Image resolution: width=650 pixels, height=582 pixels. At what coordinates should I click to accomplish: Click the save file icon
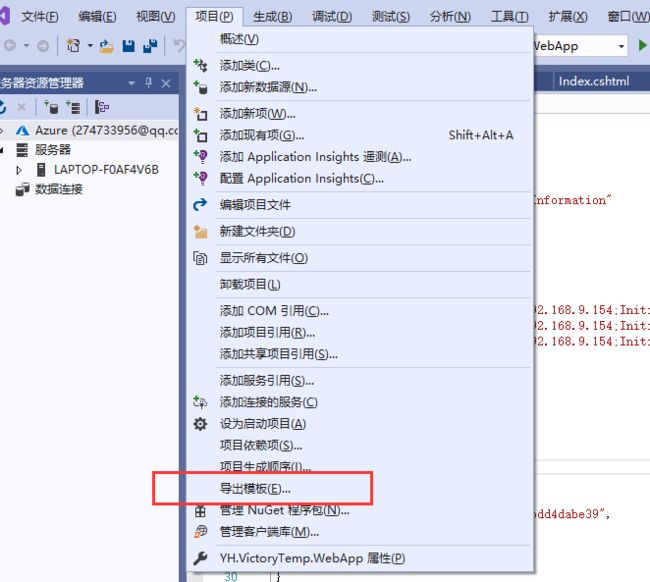point(129,46)
